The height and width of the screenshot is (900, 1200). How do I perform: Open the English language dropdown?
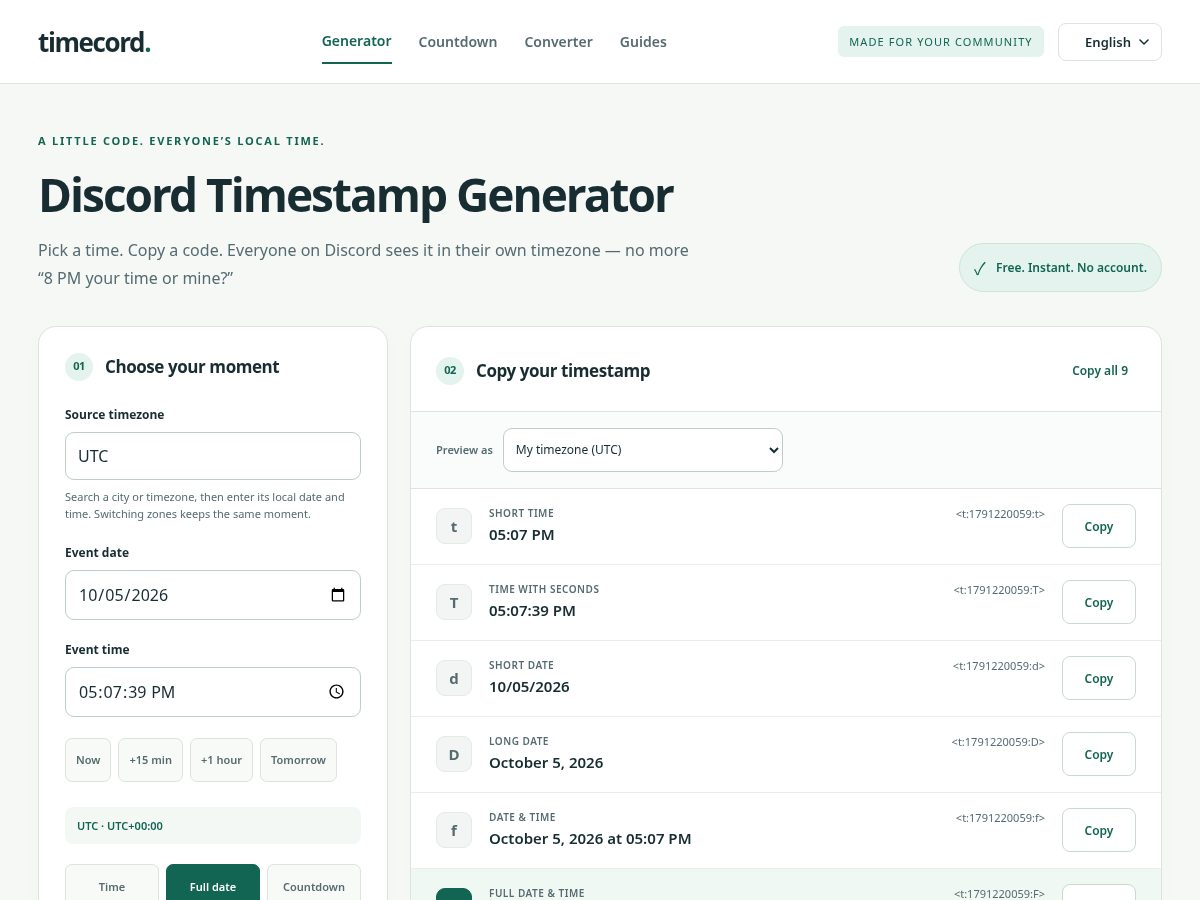pos(1110,42)
